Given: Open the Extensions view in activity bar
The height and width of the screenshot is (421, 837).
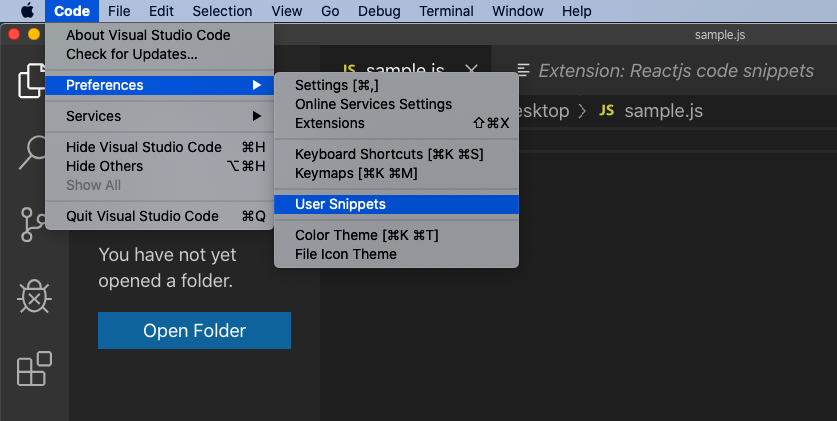Looking at the screenshot, I should pos(34,369).
